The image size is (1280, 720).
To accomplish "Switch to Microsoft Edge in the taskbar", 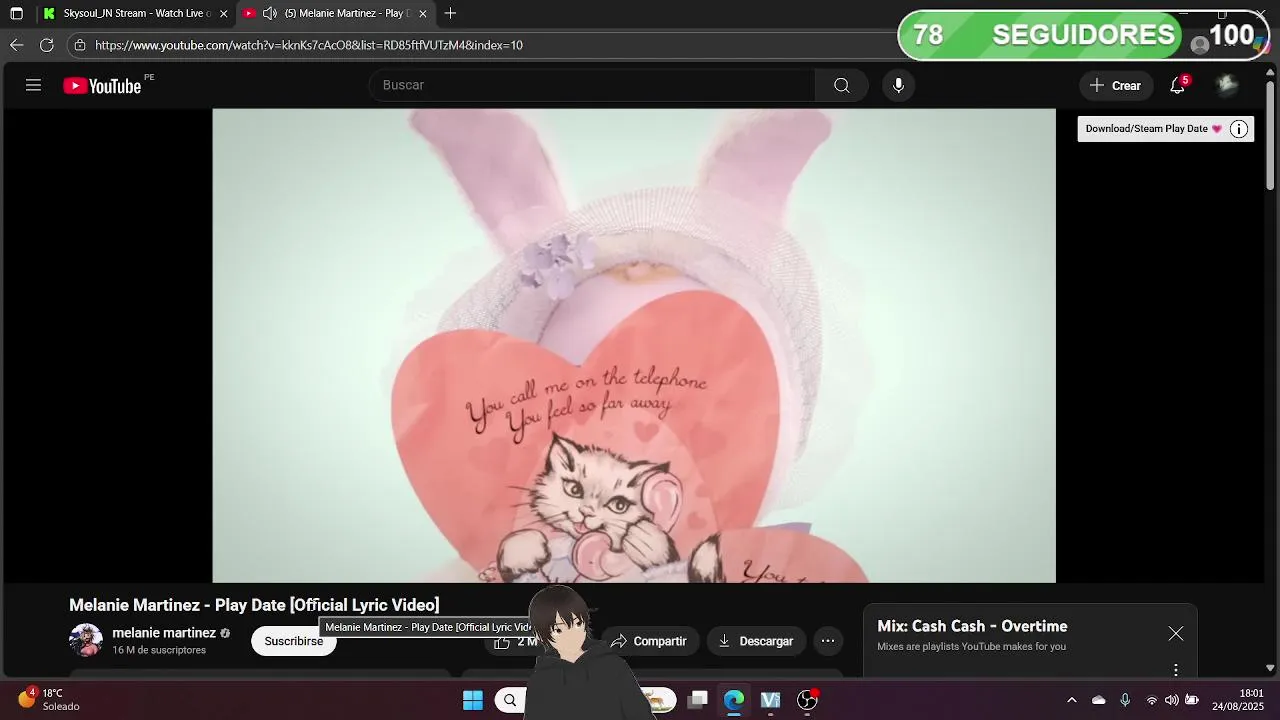I will 734,700.
